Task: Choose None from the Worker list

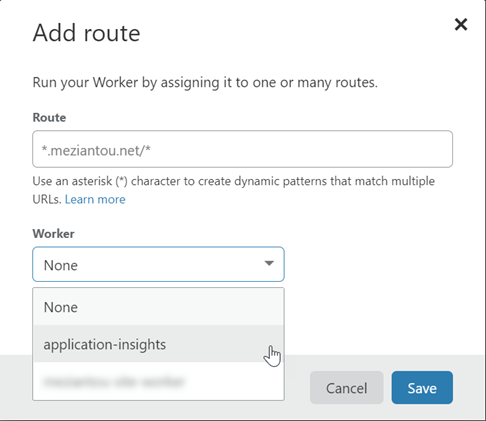Action: pyautogui.click(x=158, y=307)
